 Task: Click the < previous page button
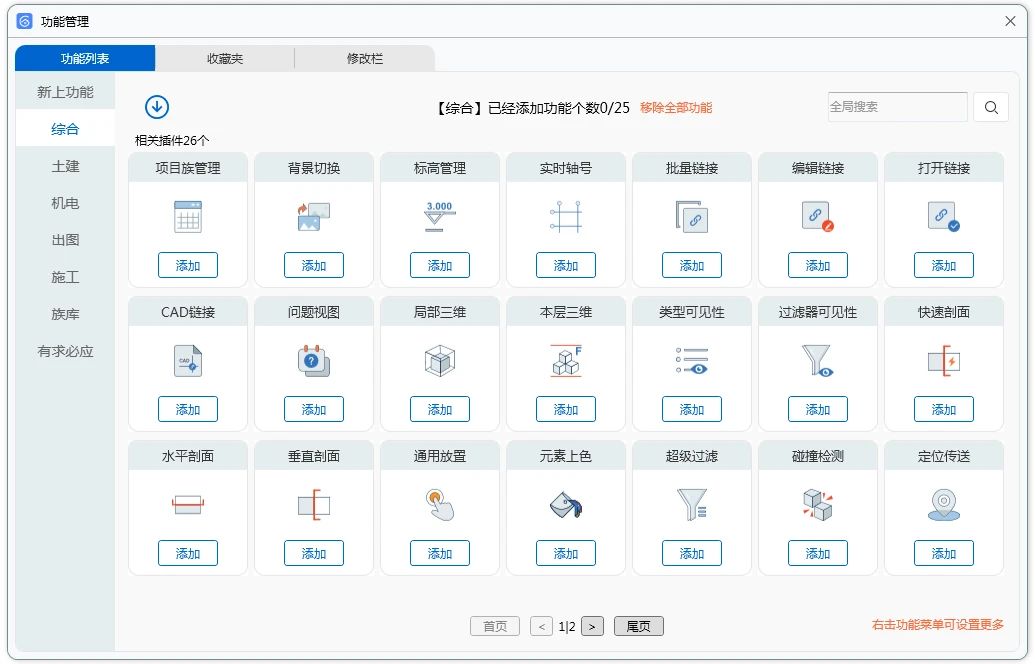coord(541,626)
